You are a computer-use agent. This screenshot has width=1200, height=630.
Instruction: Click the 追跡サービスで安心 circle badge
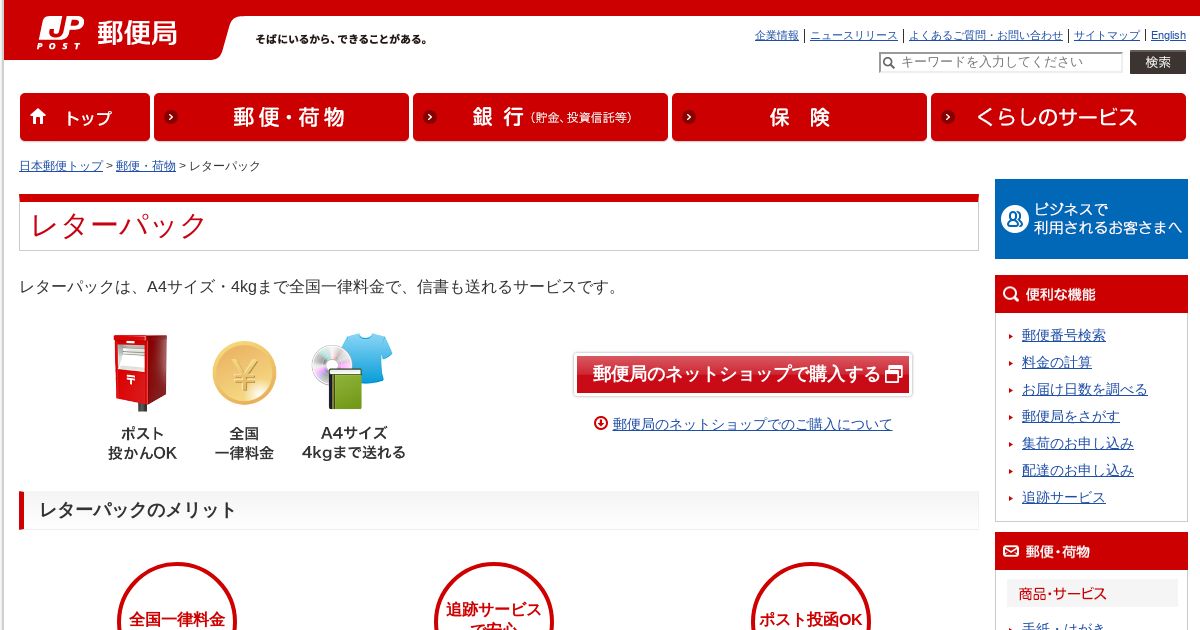(494, 597)
